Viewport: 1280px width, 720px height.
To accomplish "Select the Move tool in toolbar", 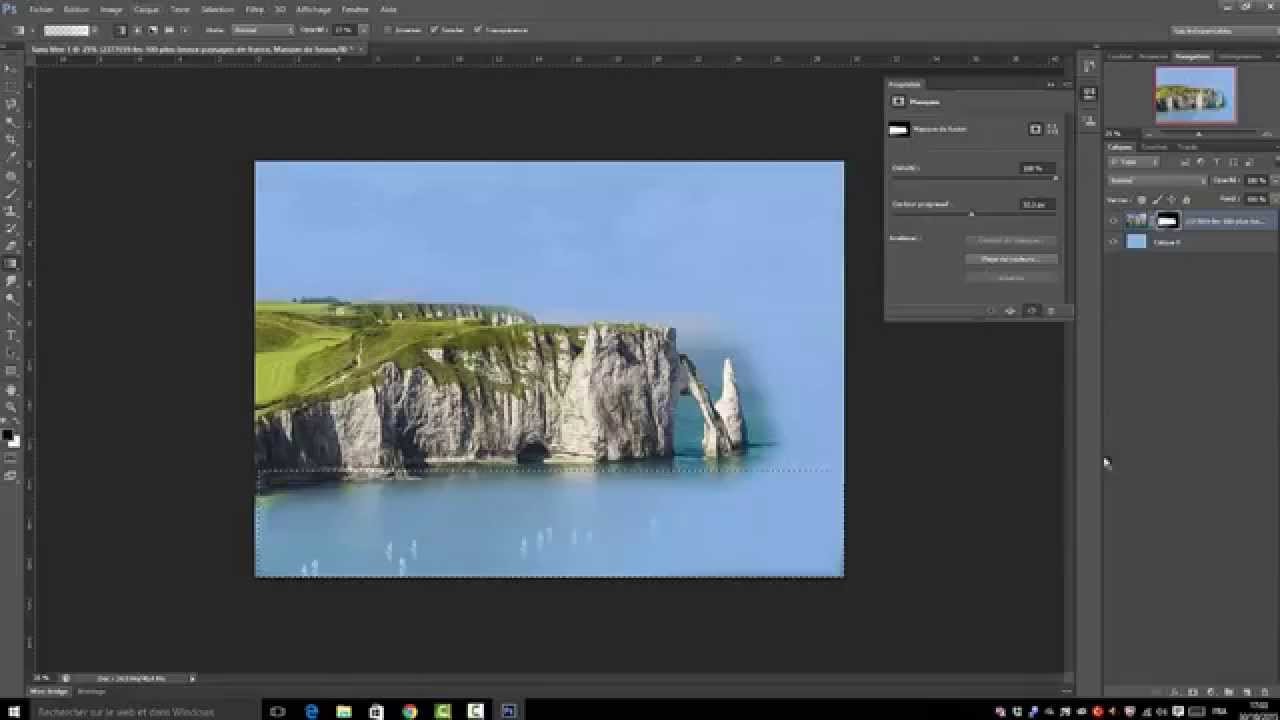I will (11, 68).
